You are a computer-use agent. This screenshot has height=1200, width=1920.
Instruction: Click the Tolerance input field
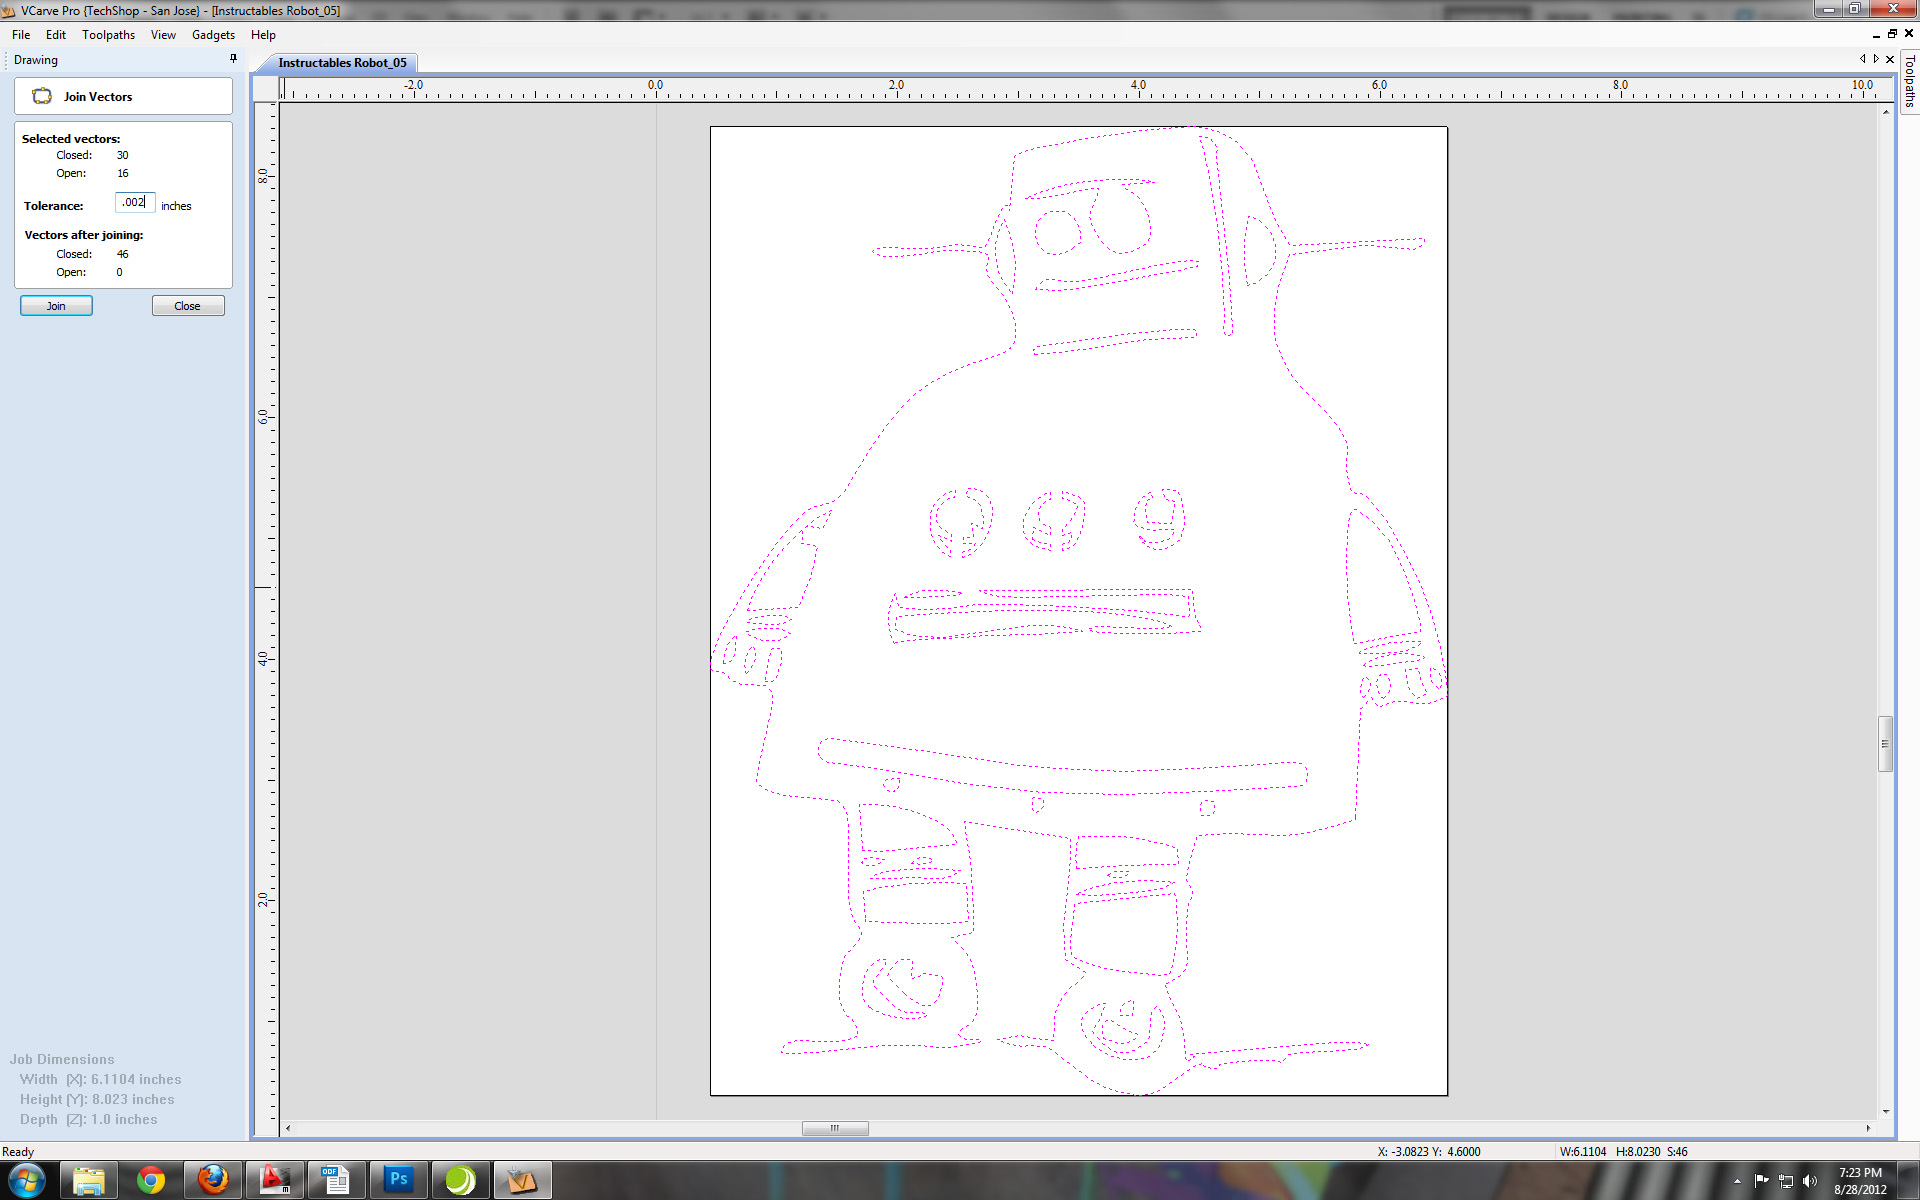[134, 203]
